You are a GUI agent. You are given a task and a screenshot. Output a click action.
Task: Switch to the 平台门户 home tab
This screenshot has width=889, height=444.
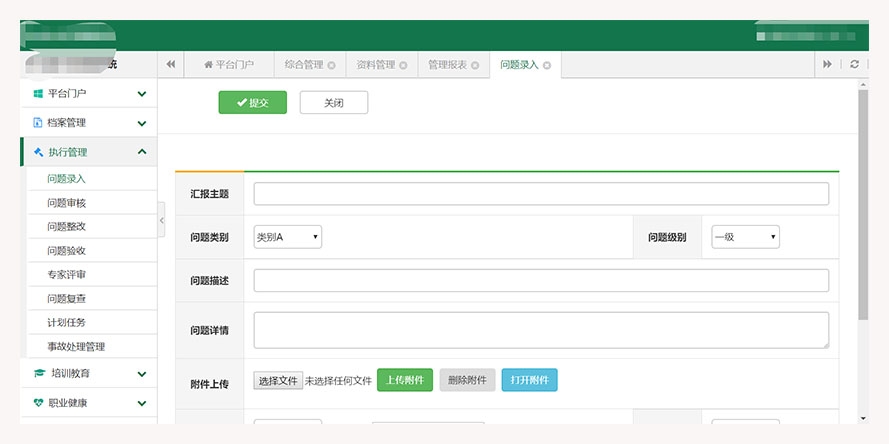229,65
